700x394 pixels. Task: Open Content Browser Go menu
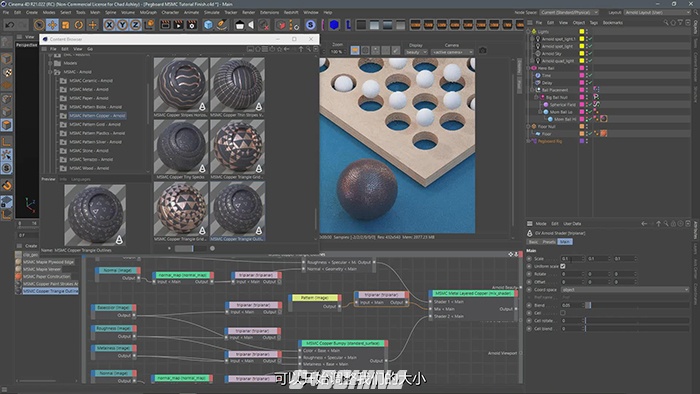[90, 49]
